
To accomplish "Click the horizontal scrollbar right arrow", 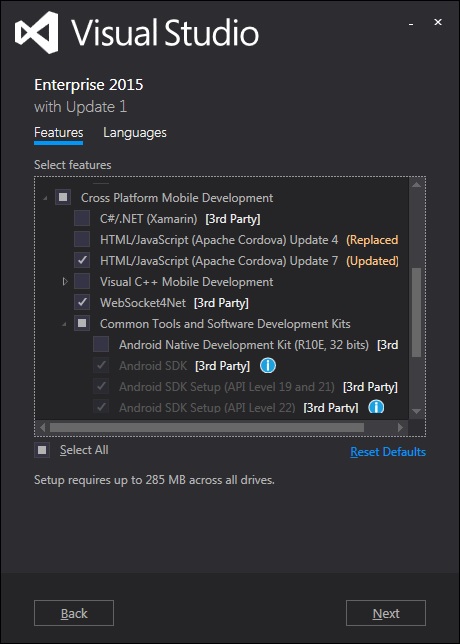I will tap(400, 428).
